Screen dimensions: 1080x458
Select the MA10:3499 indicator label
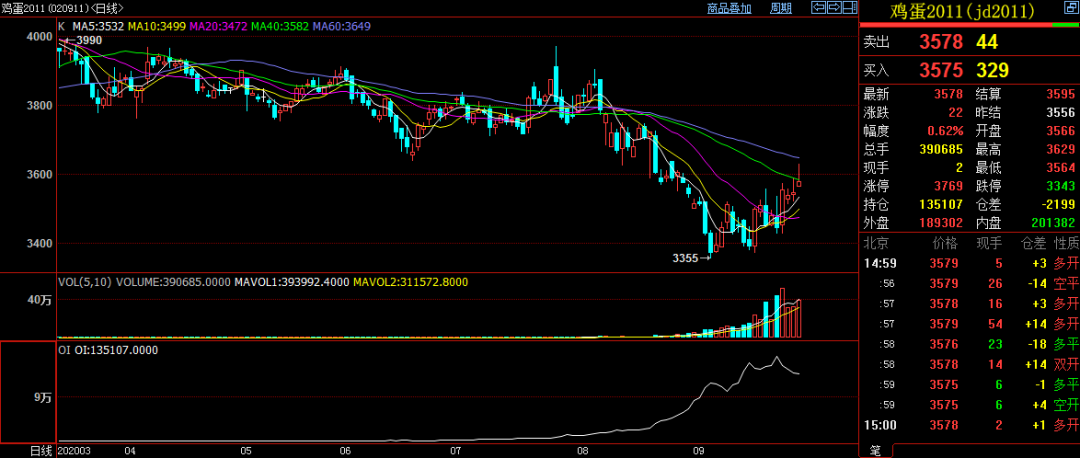point(157,27)
